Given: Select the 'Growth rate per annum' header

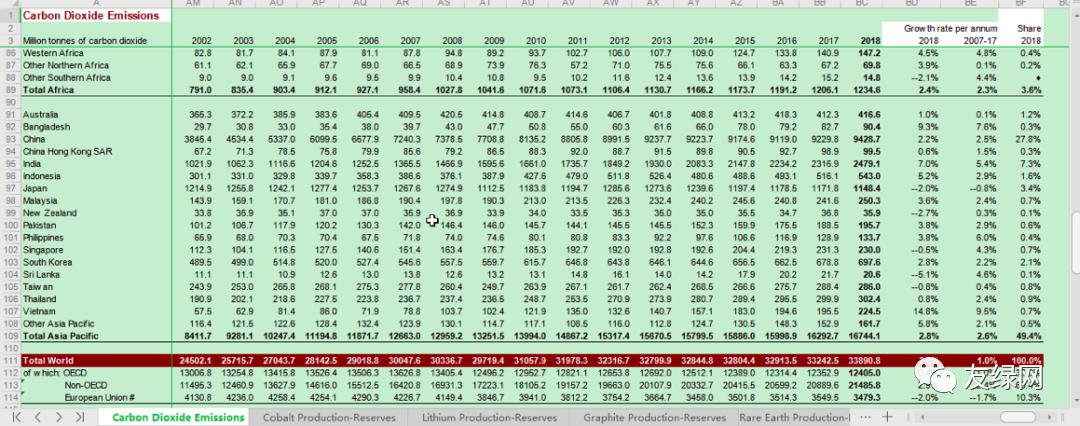Looking at the screenshot, I should 951,28.
